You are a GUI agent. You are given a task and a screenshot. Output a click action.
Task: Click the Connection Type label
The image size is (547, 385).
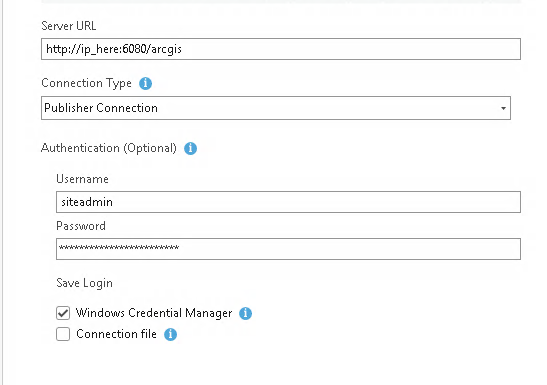pyautogui.click(x=87, y=83)
